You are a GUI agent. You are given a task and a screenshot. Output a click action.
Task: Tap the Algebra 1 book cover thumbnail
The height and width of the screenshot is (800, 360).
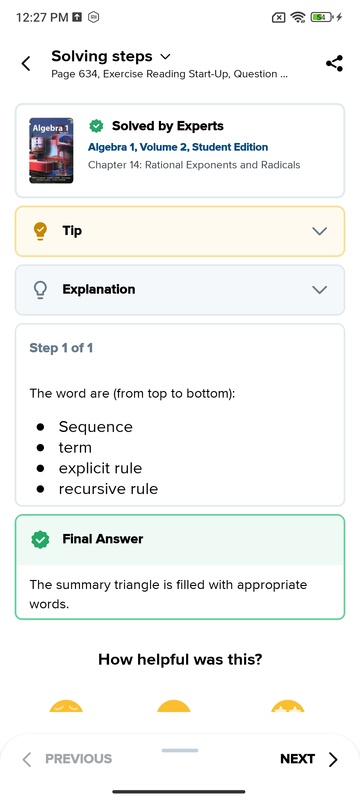coord(51,151)
